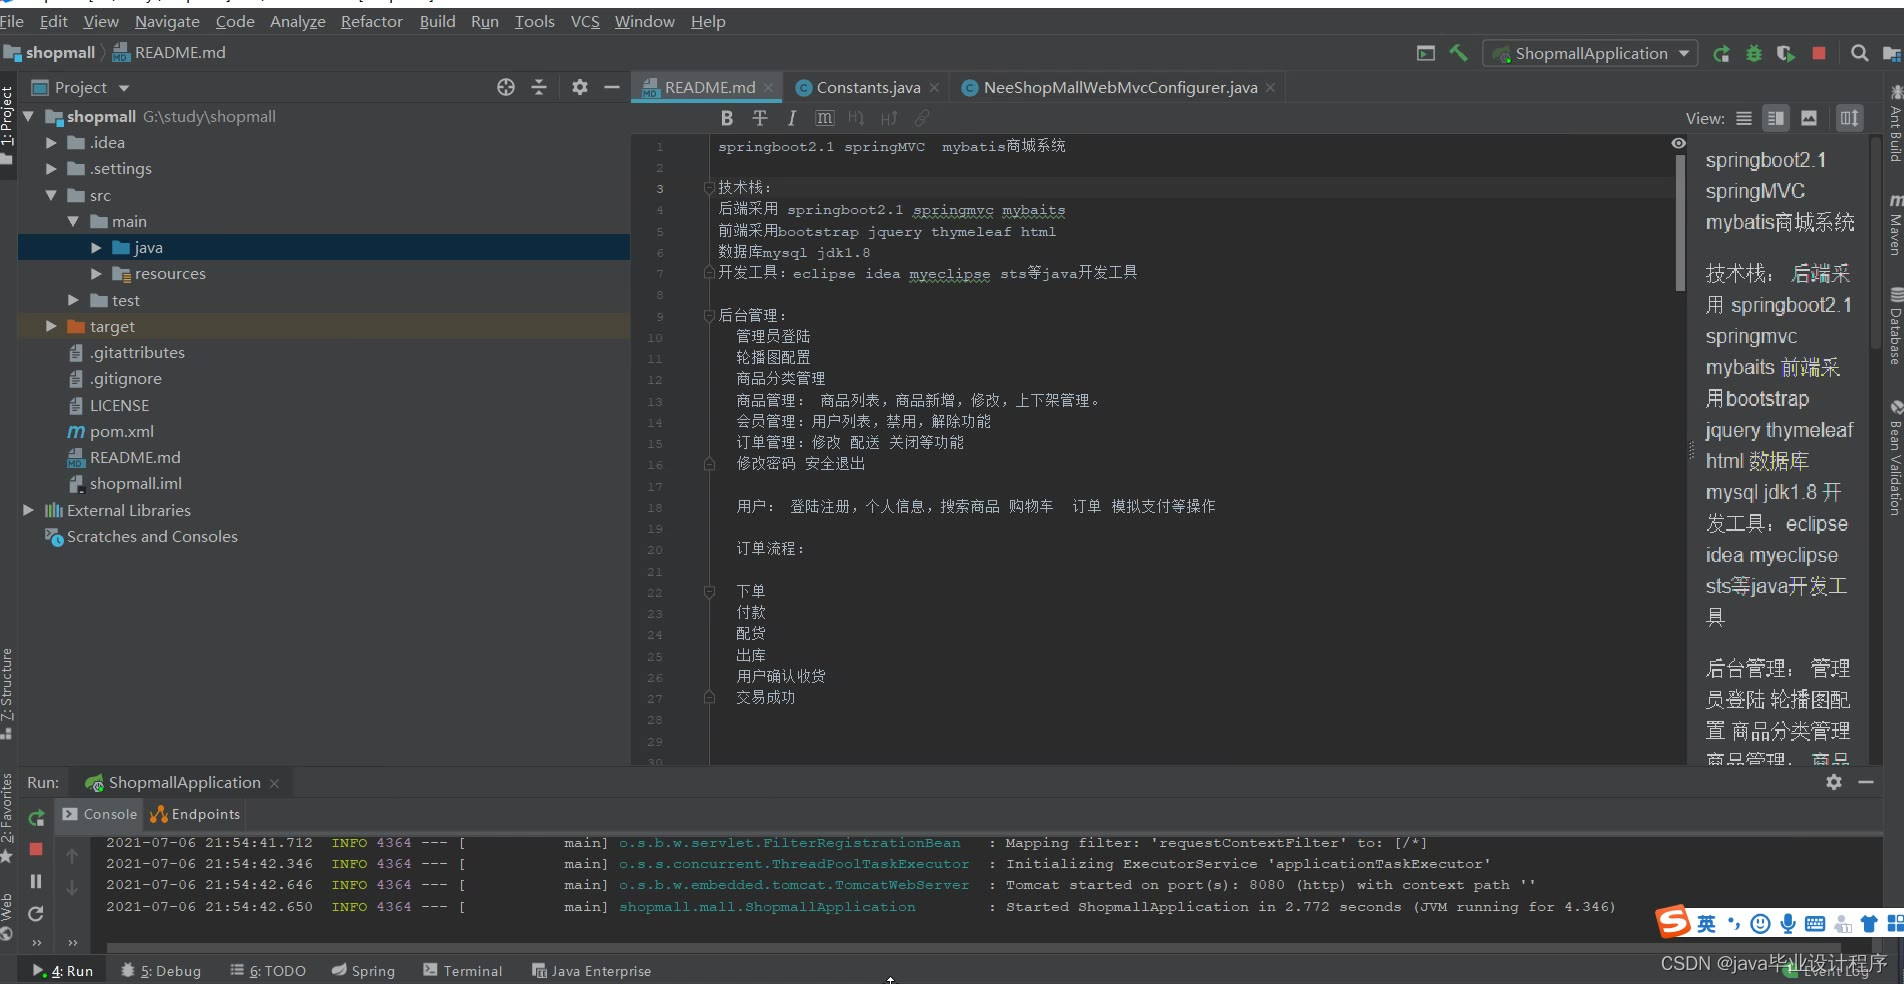Run with Coverage using the shield icon
The width and height of the screenshot is (1904, 984).
pos(1785,53)
